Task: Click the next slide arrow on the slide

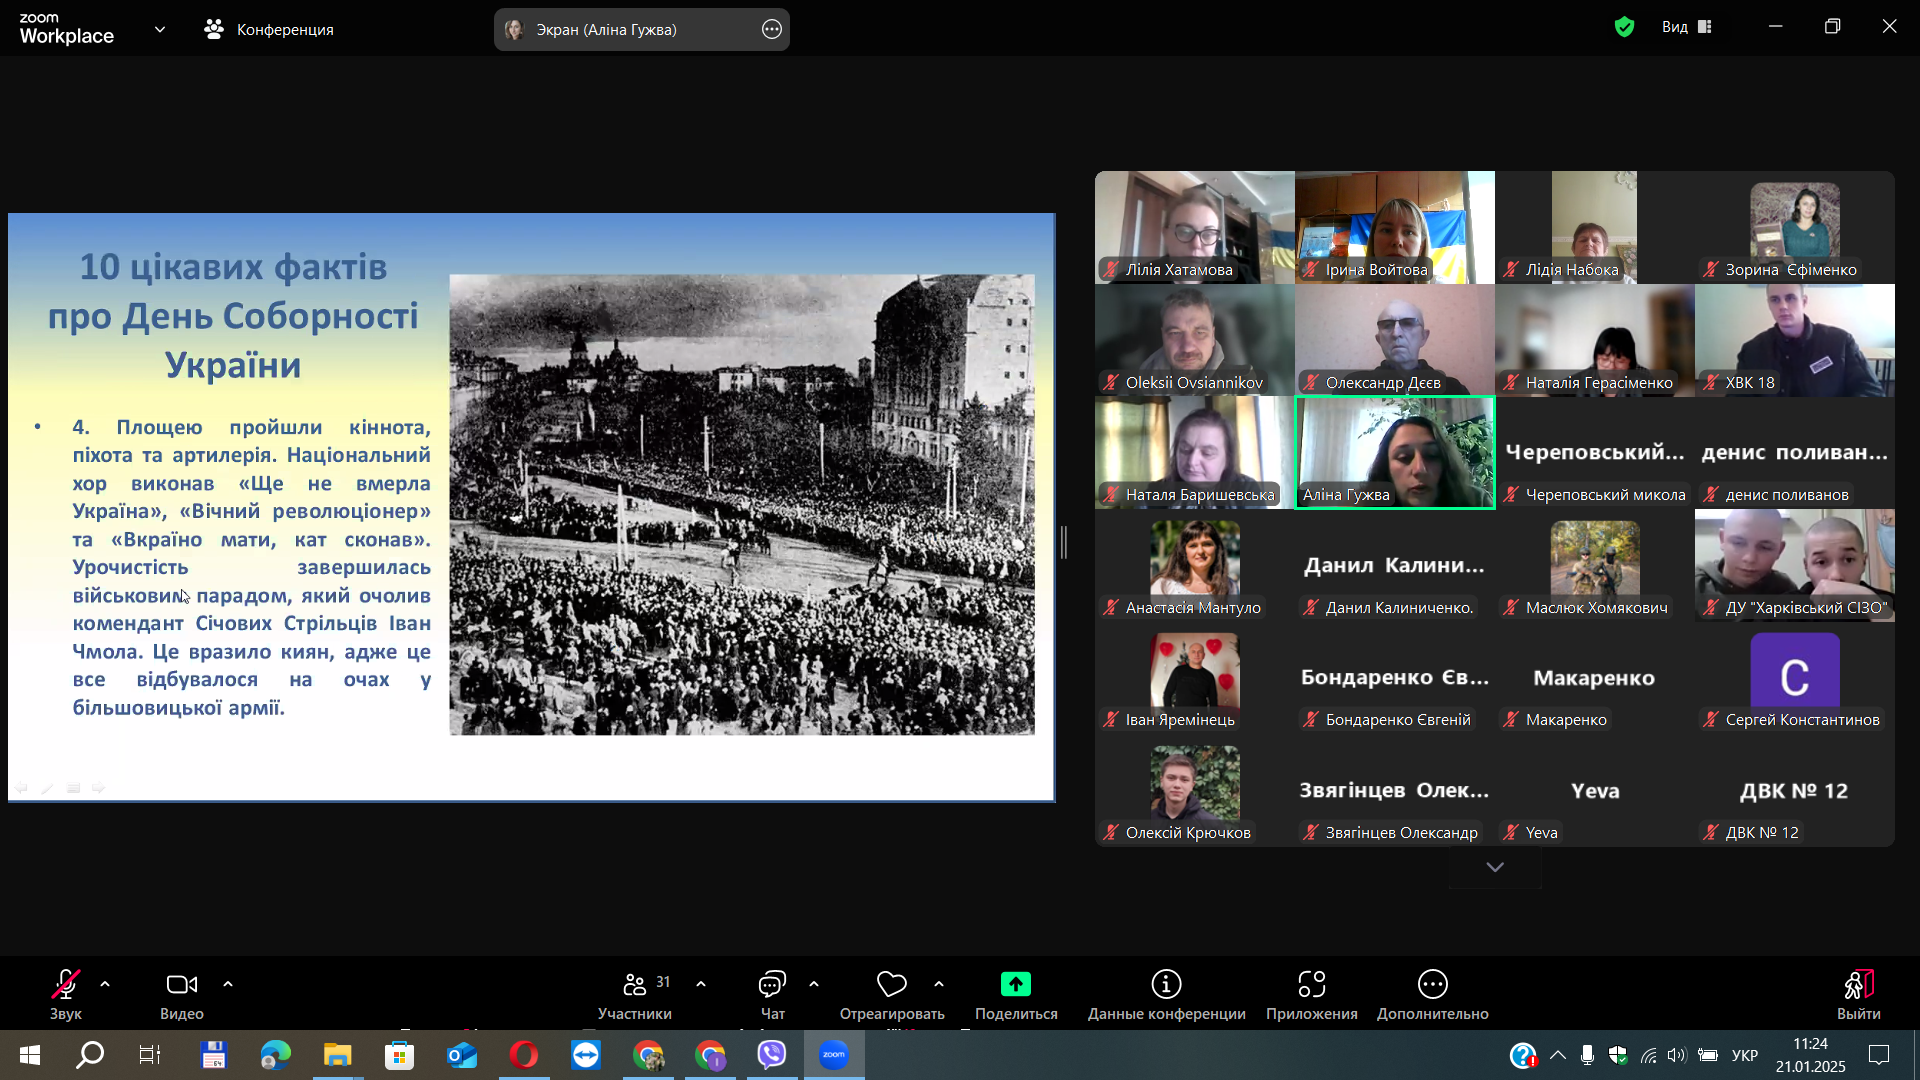Action: 99,788
